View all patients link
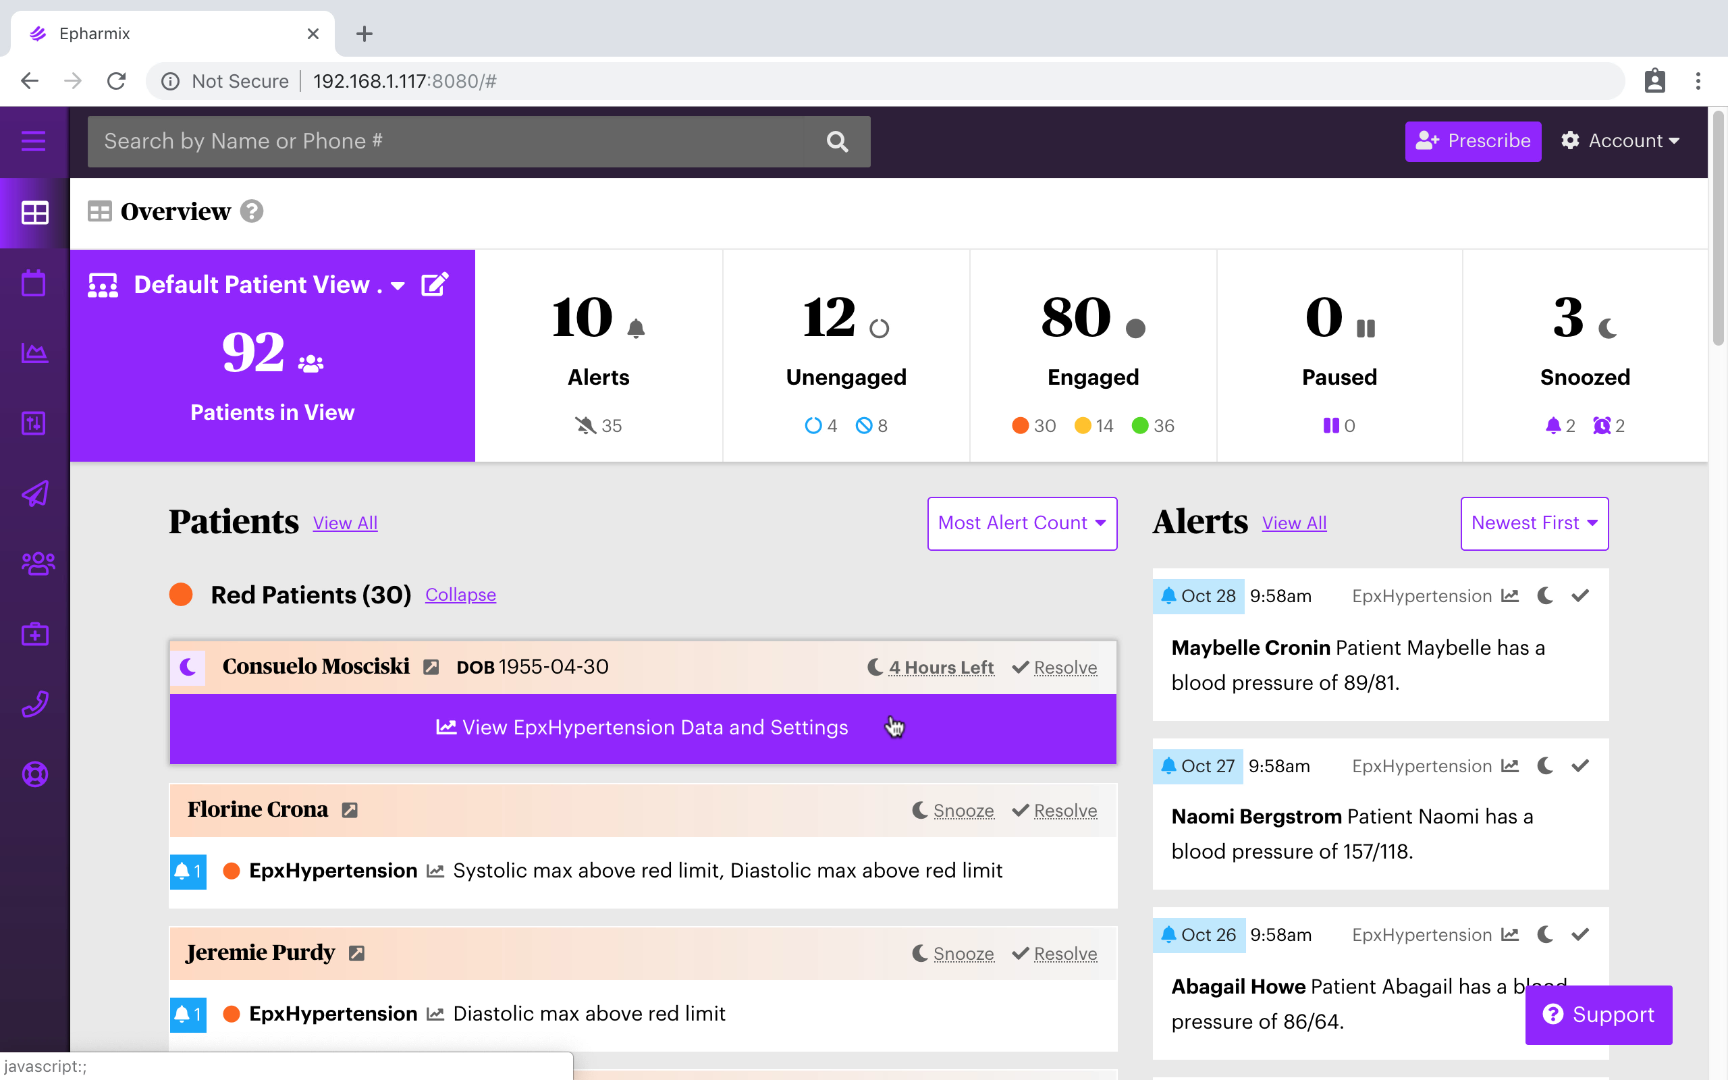This screenshot has height=1080, width=1728. coord(345,523)
